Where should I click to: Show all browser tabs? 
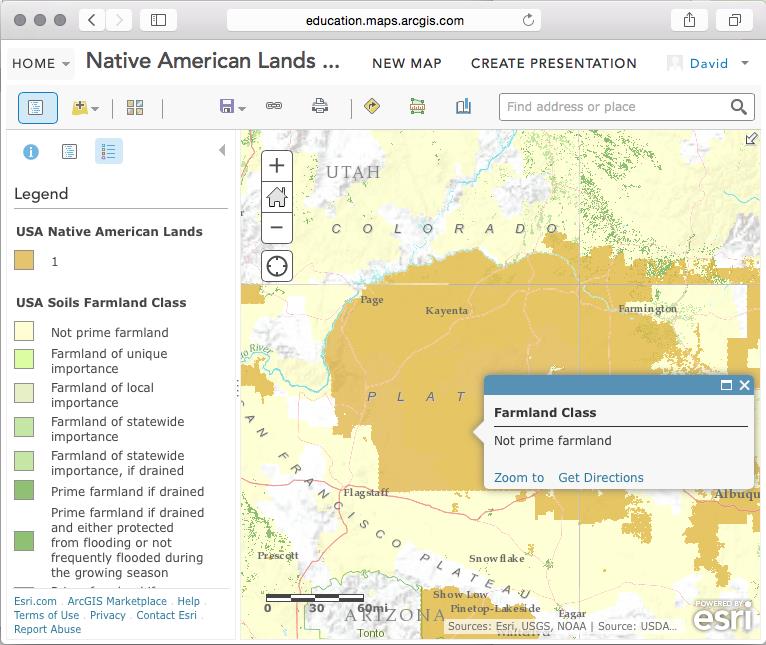coord(734,20)
